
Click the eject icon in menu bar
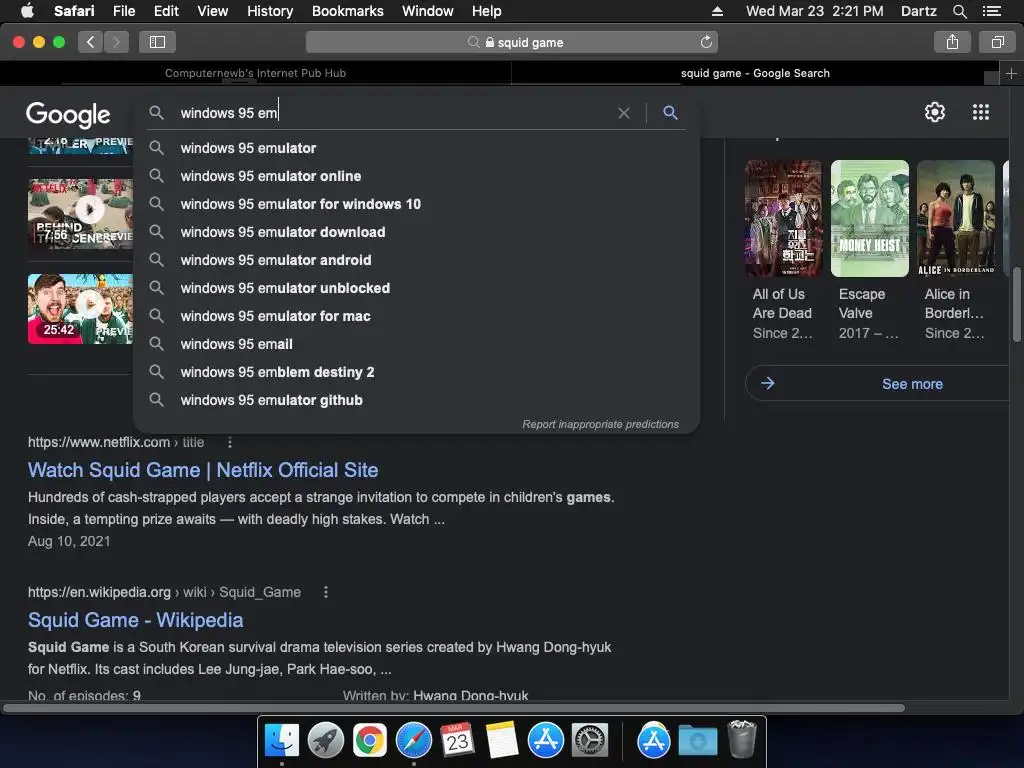click(x=717, y=11)
